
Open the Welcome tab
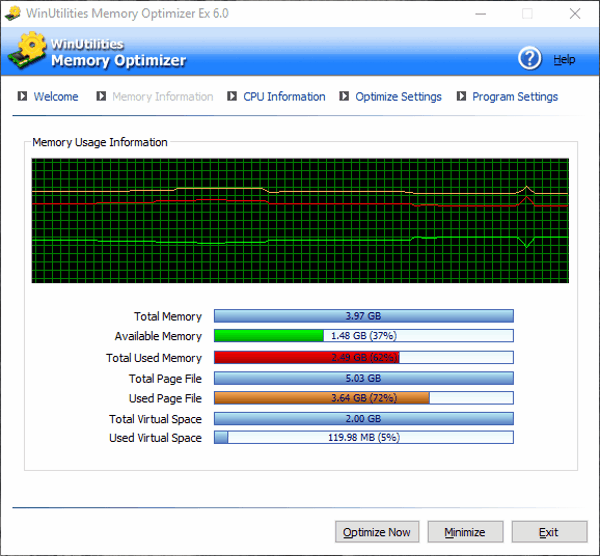coord(56,96)
